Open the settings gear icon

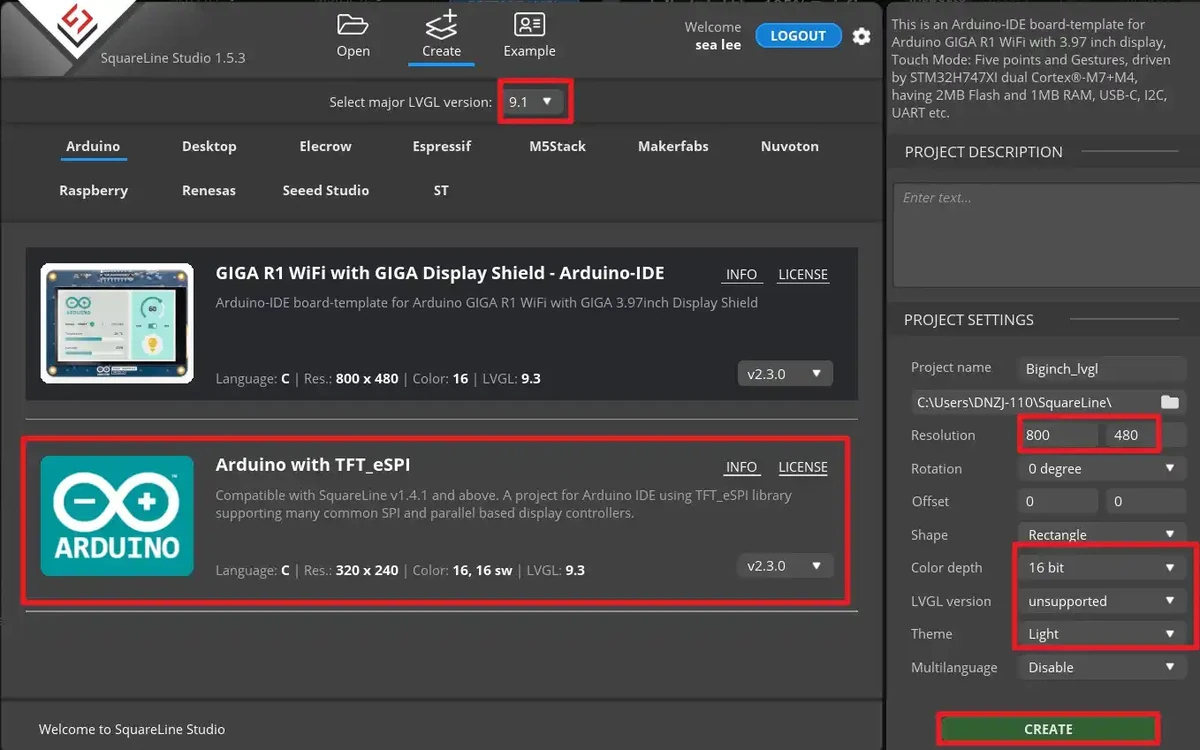[x=861, y=36]
